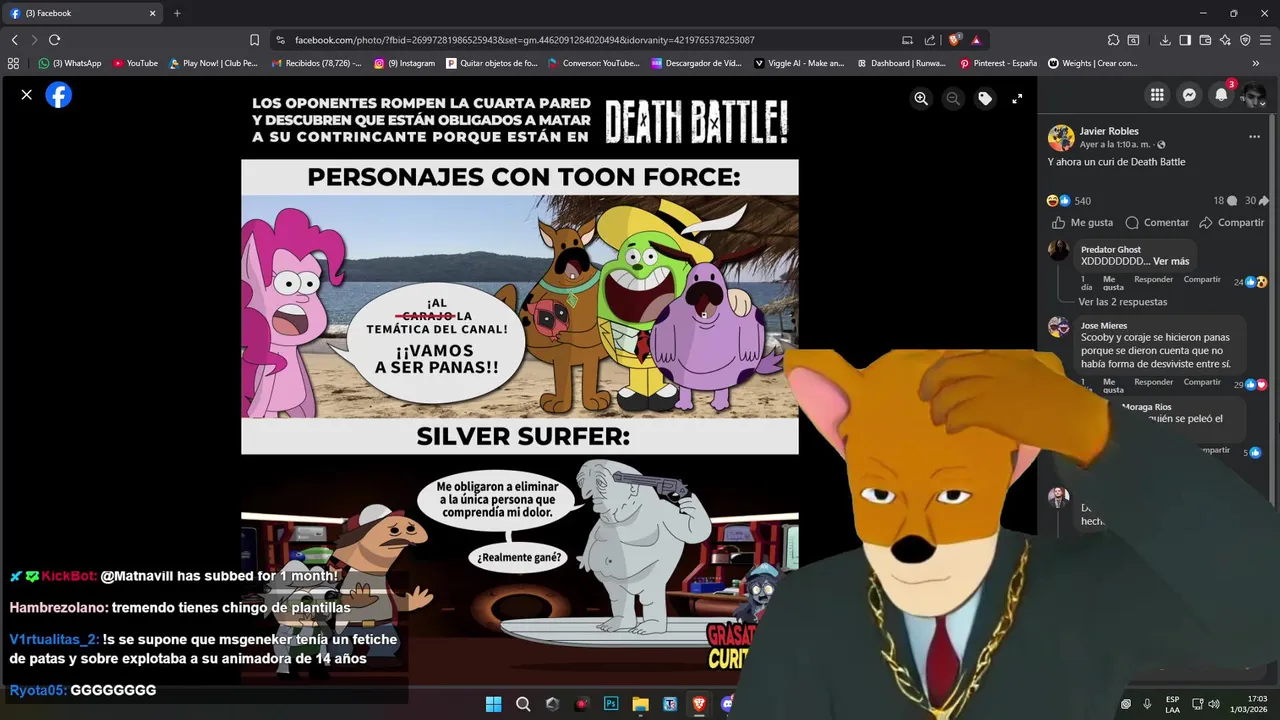The width and height of the screenshot is (1280, 720).
Task: Open Brave VPN shield icon
Action: (x=1245, y=40)
